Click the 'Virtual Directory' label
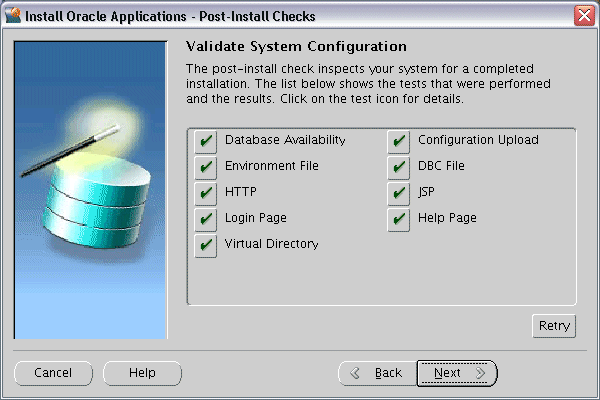Viewport: 600px width, 400px height. (x=272, y=244)
